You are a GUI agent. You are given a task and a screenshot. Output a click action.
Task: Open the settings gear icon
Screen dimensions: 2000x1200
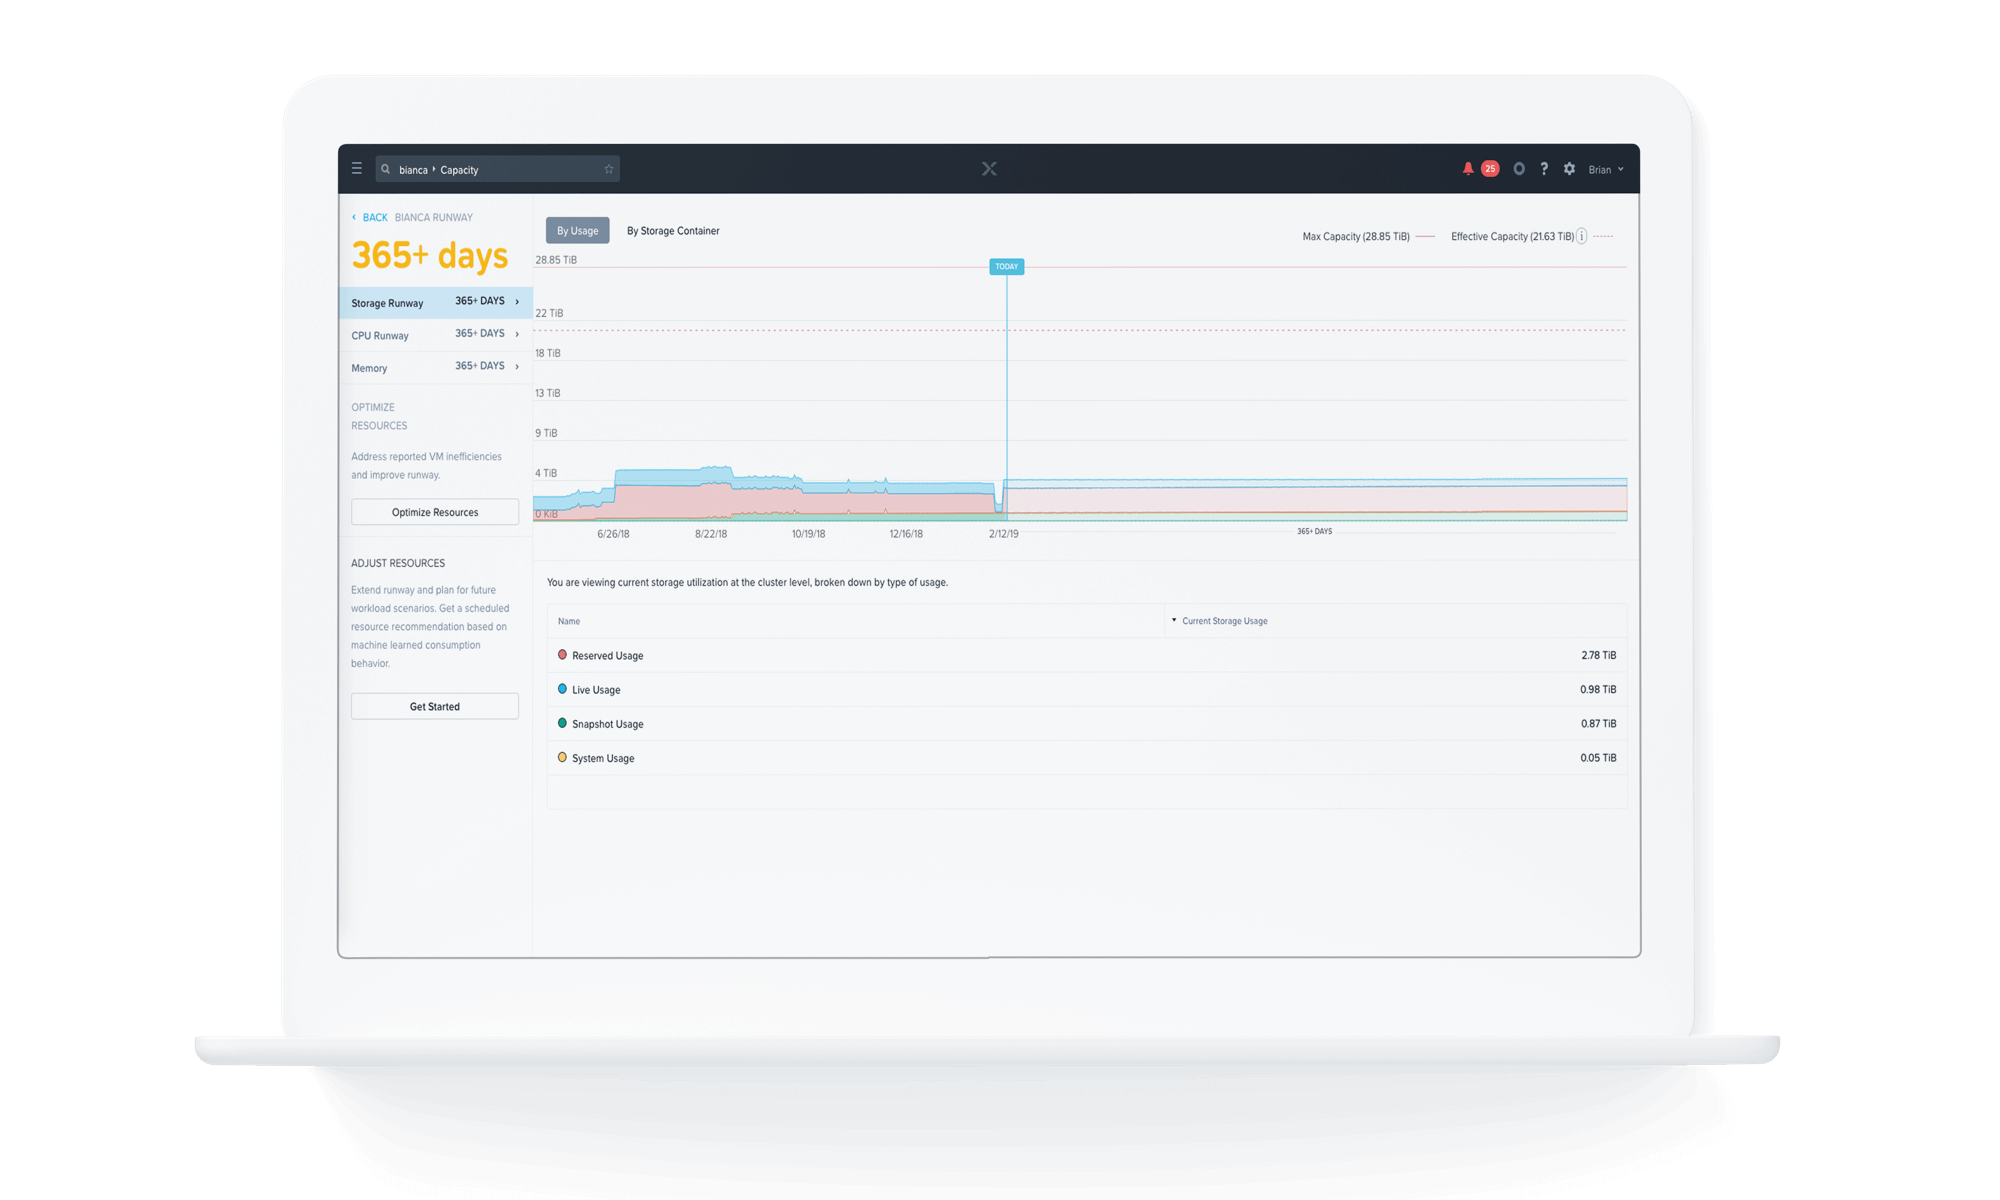(1569, 169)
